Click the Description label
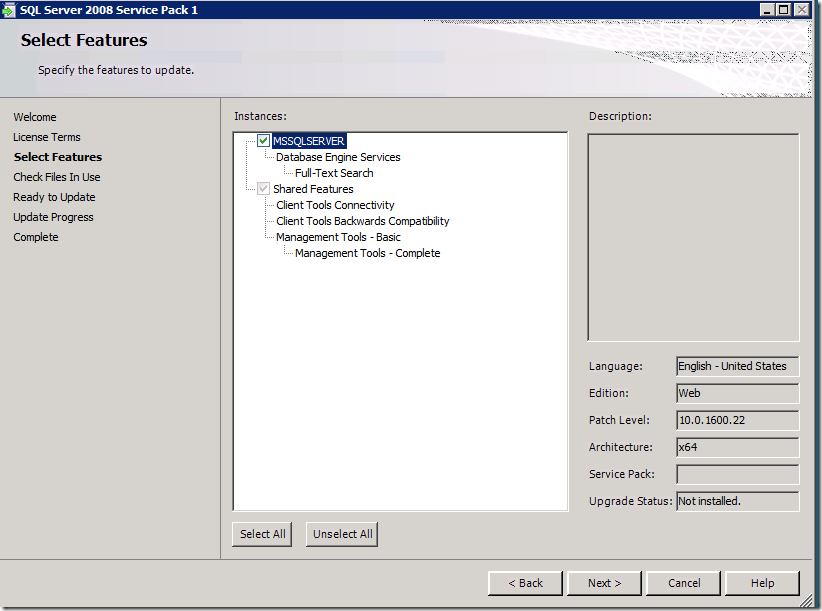Image resolution: width=822 pixels, height=611 pixels. tap(620, 116)
